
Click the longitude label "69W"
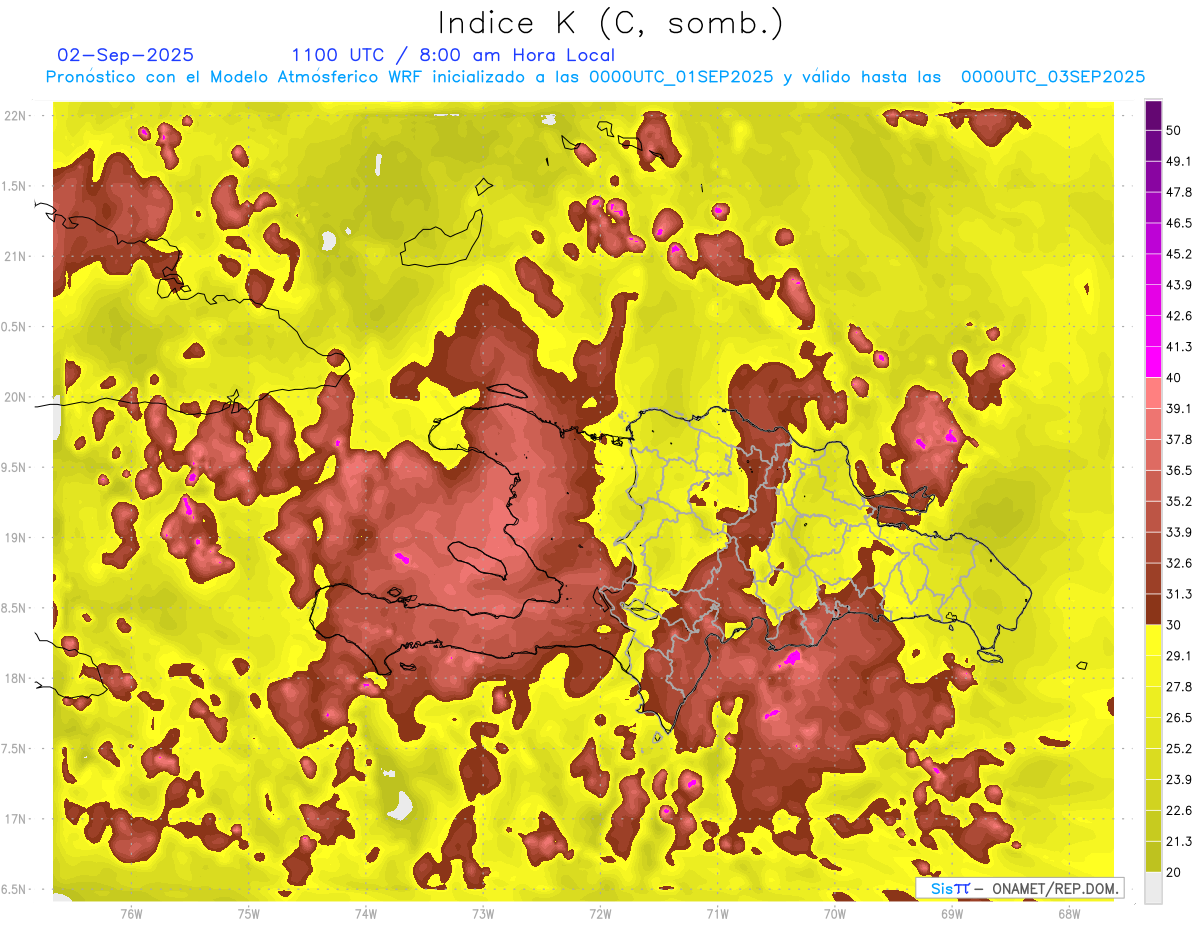tap(951, 913)
